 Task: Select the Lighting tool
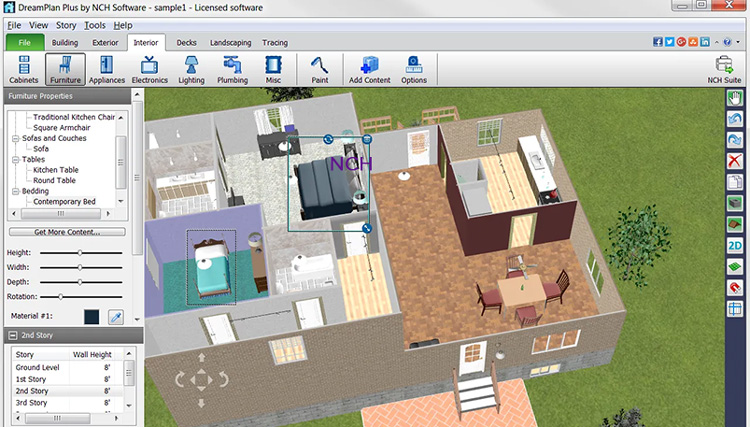click(x=191, y=70)
